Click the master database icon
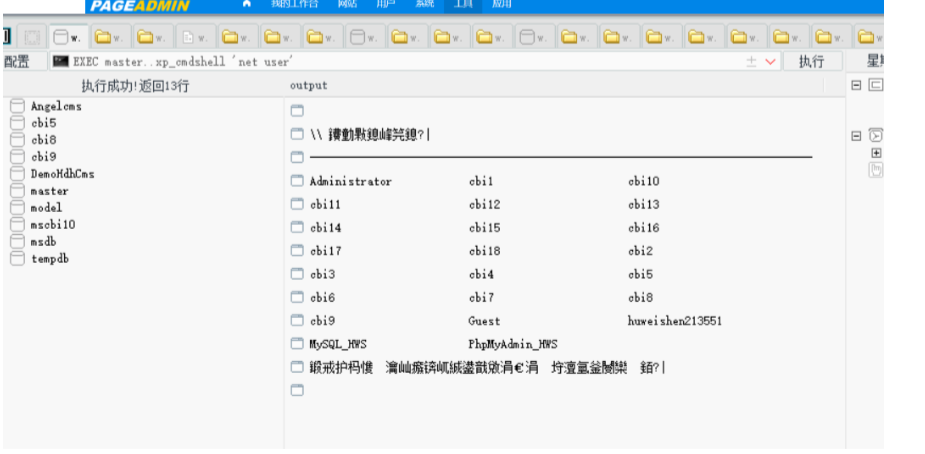925x454 pixels. 18,191
